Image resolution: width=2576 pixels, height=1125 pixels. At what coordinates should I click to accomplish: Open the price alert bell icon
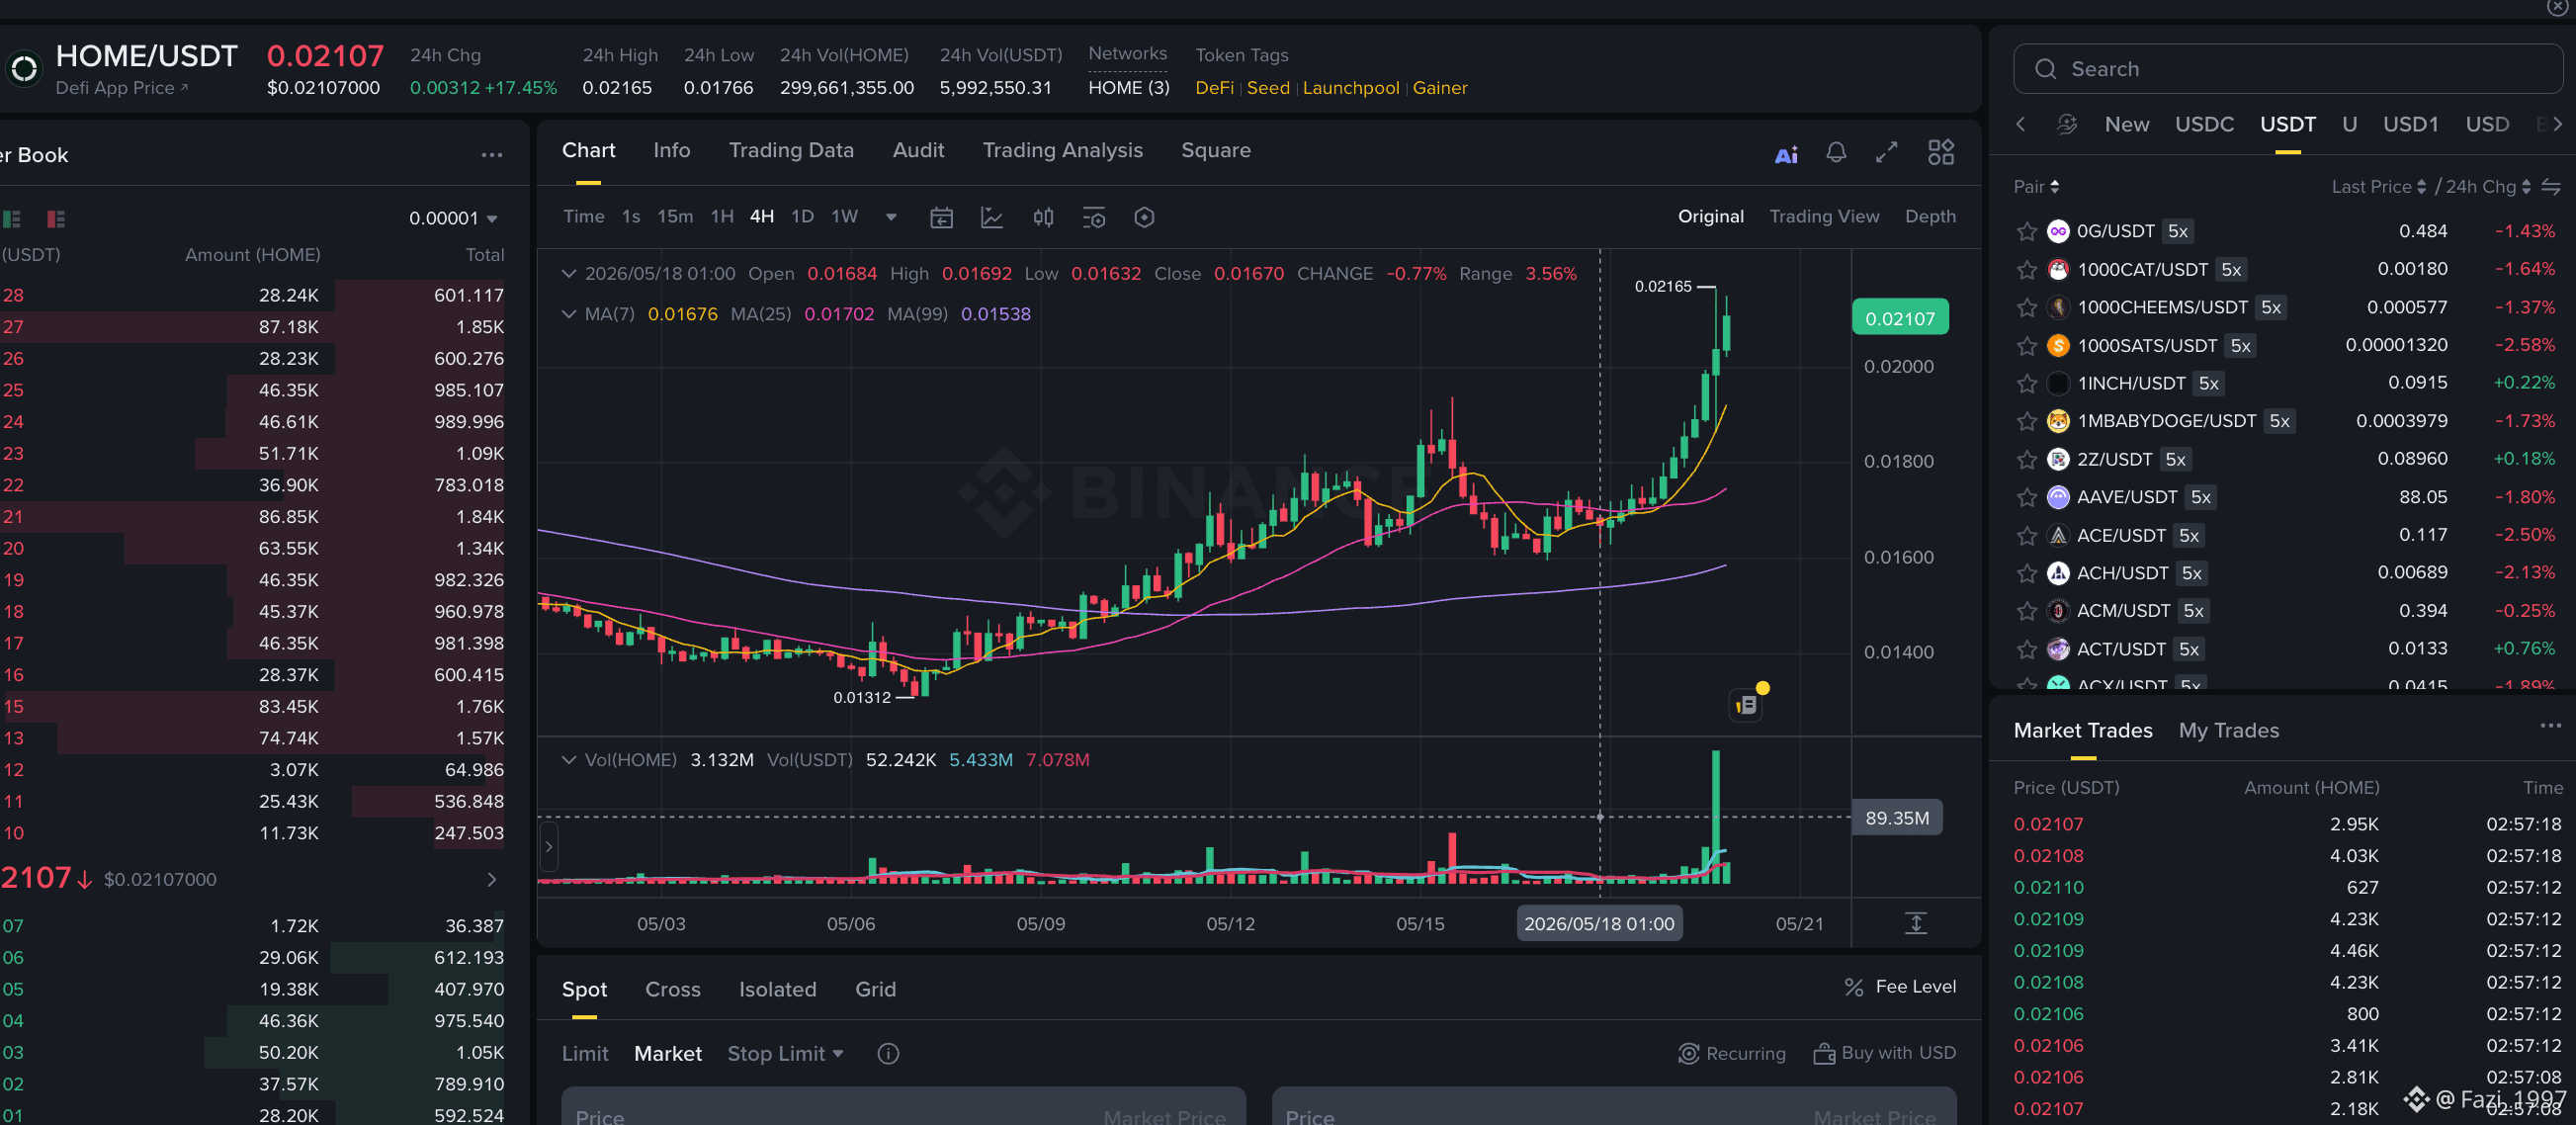point(1836,152)
